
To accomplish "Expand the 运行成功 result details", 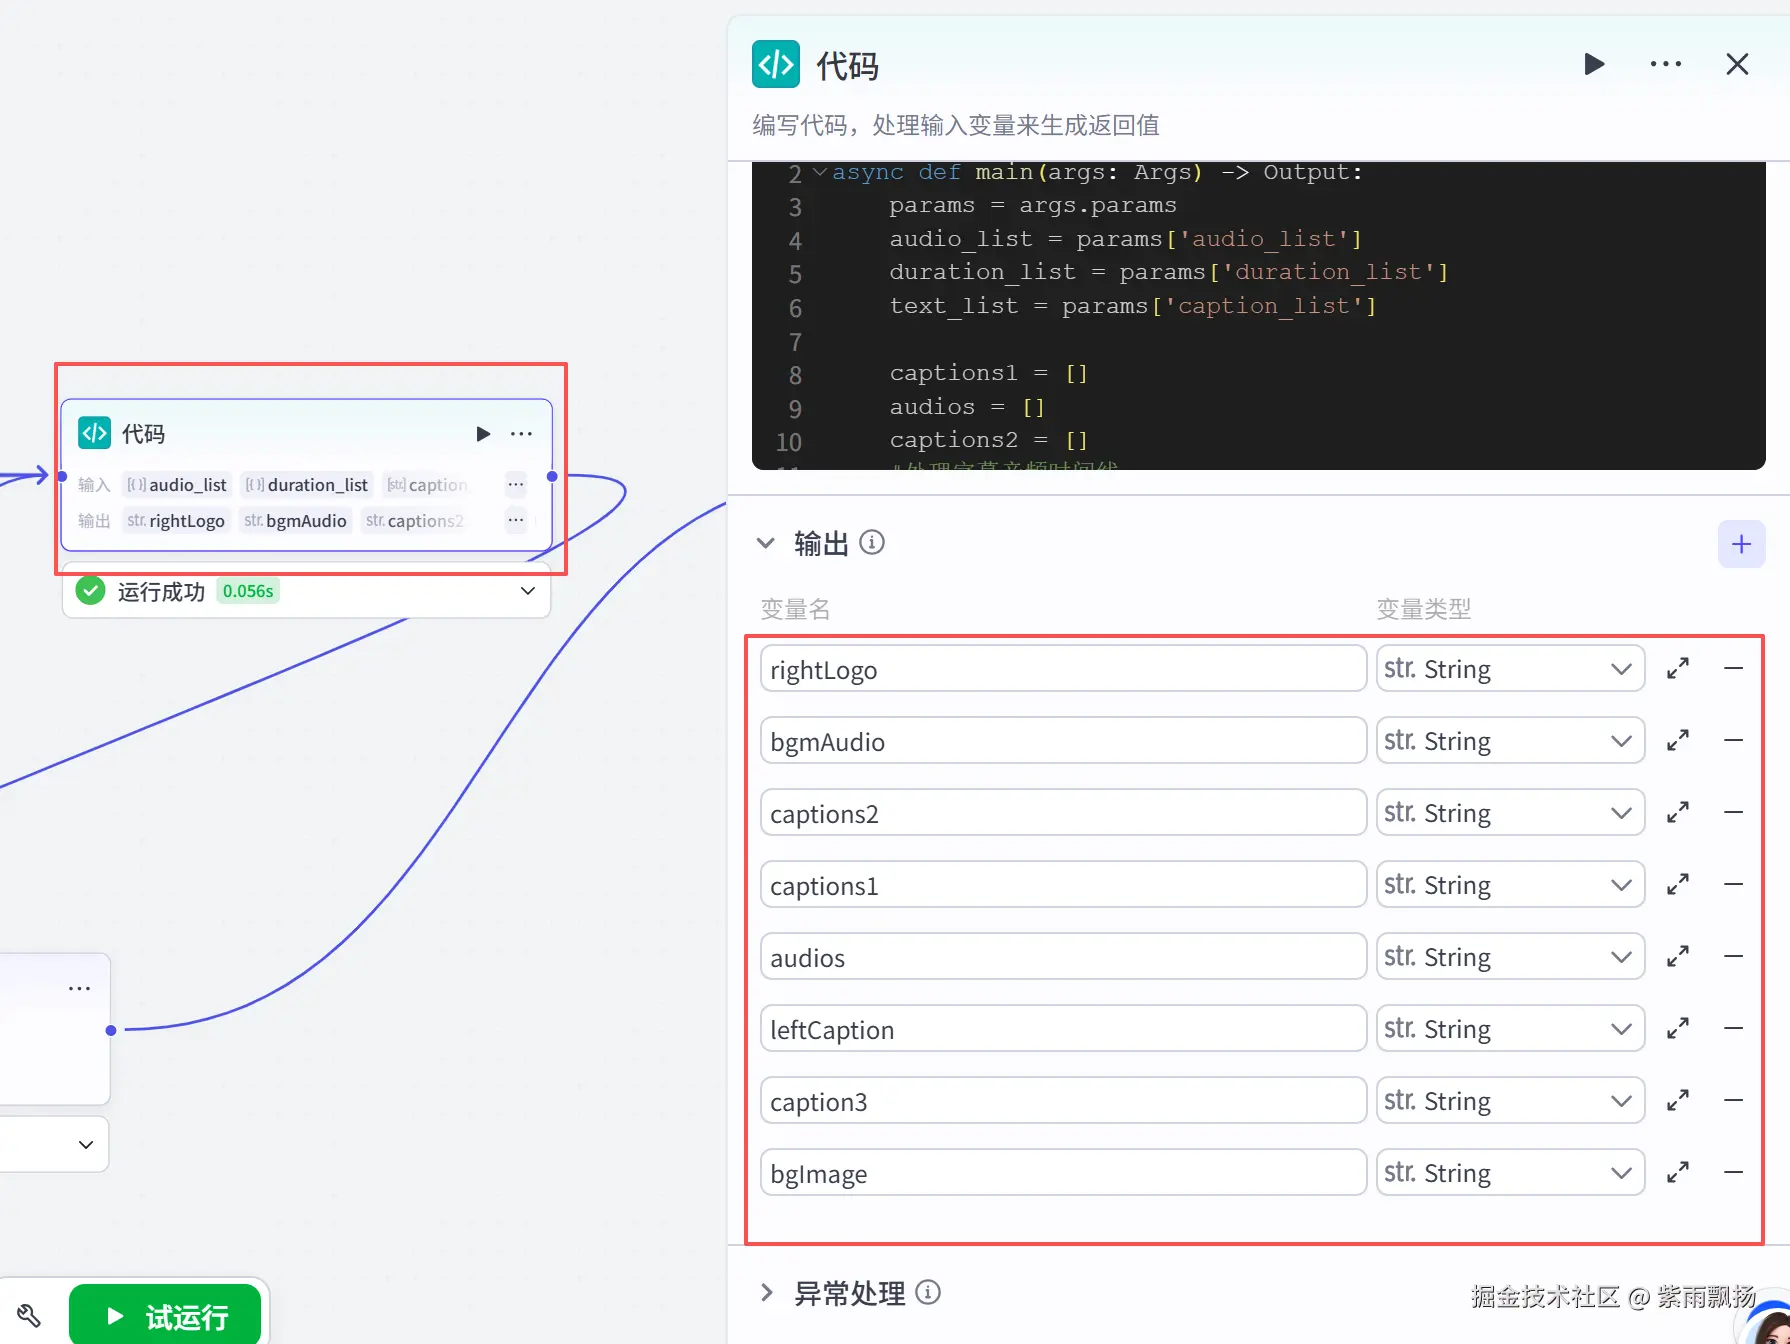I will pos(528,591).
